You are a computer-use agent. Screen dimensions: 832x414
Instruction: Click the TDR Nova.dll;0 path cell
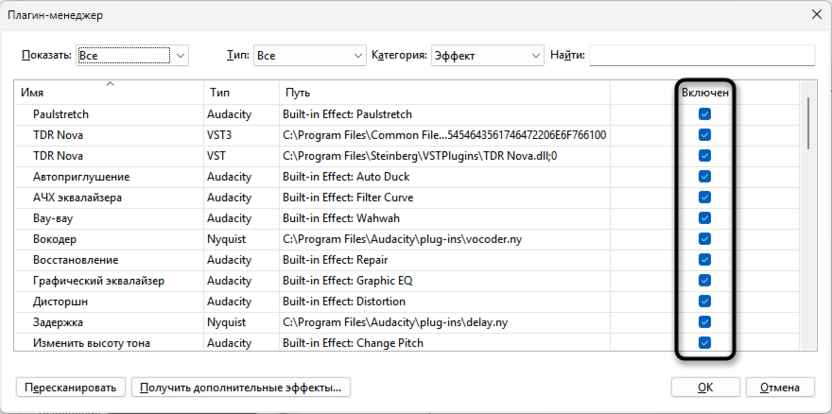coord(422,156)
